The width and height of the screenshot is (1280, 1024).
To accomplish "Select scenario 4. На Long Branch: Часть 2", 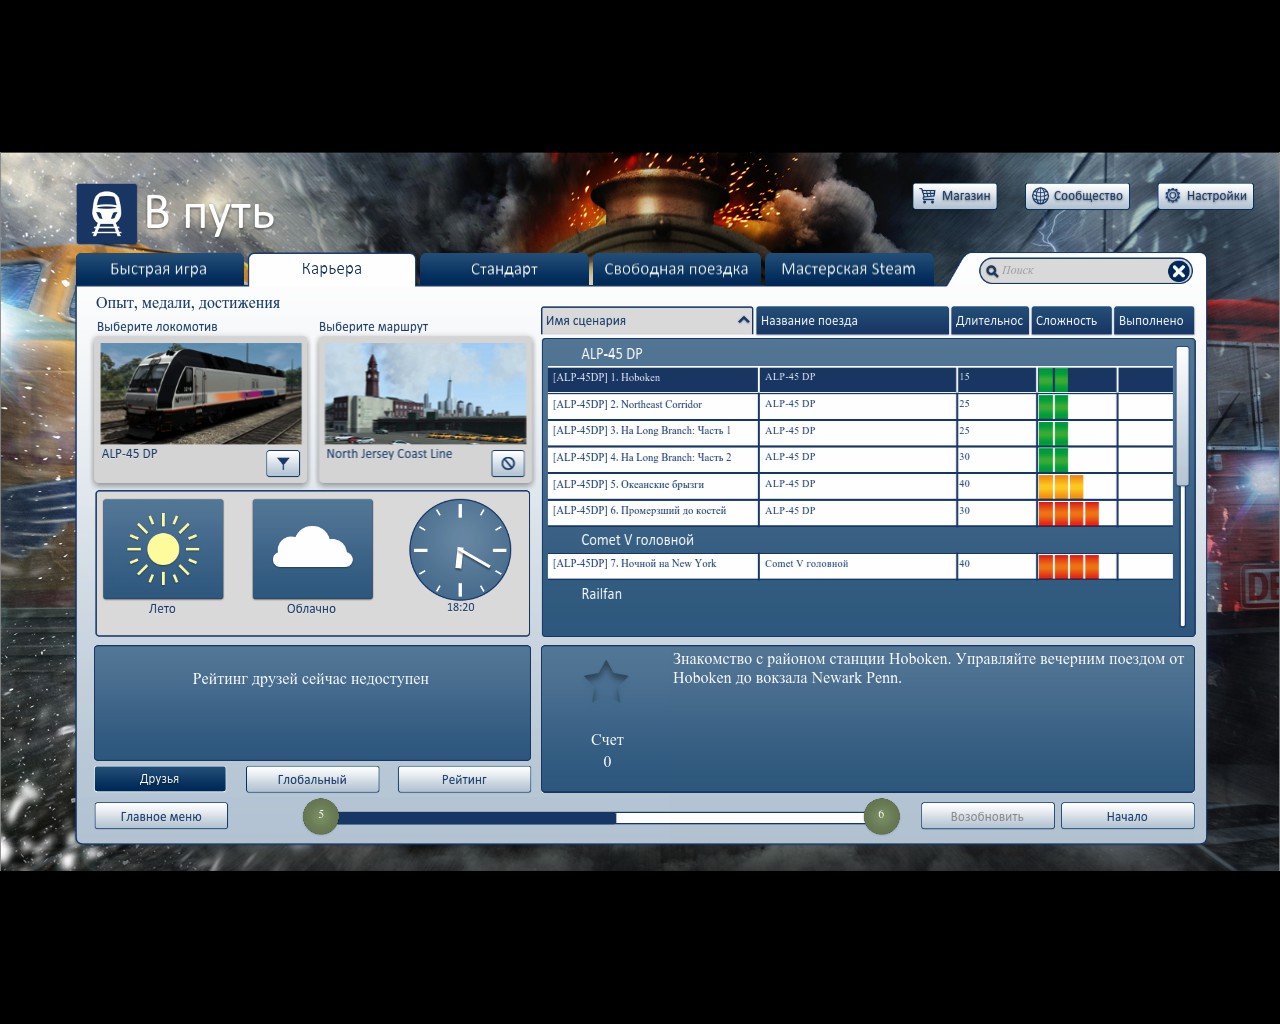I will [860, 459].
